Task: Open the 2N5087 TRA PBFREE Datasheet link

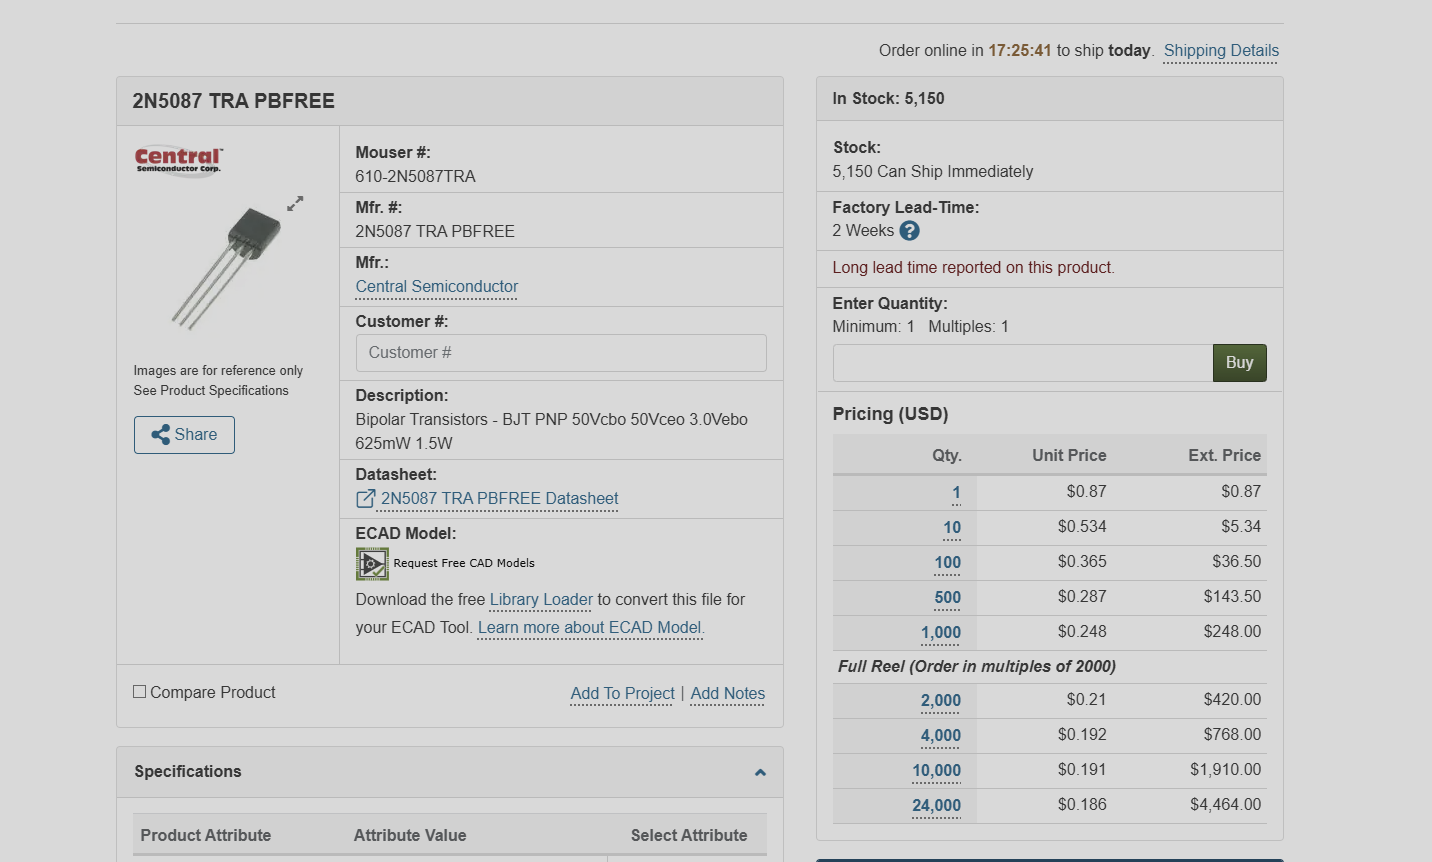Action: (499, 499)
